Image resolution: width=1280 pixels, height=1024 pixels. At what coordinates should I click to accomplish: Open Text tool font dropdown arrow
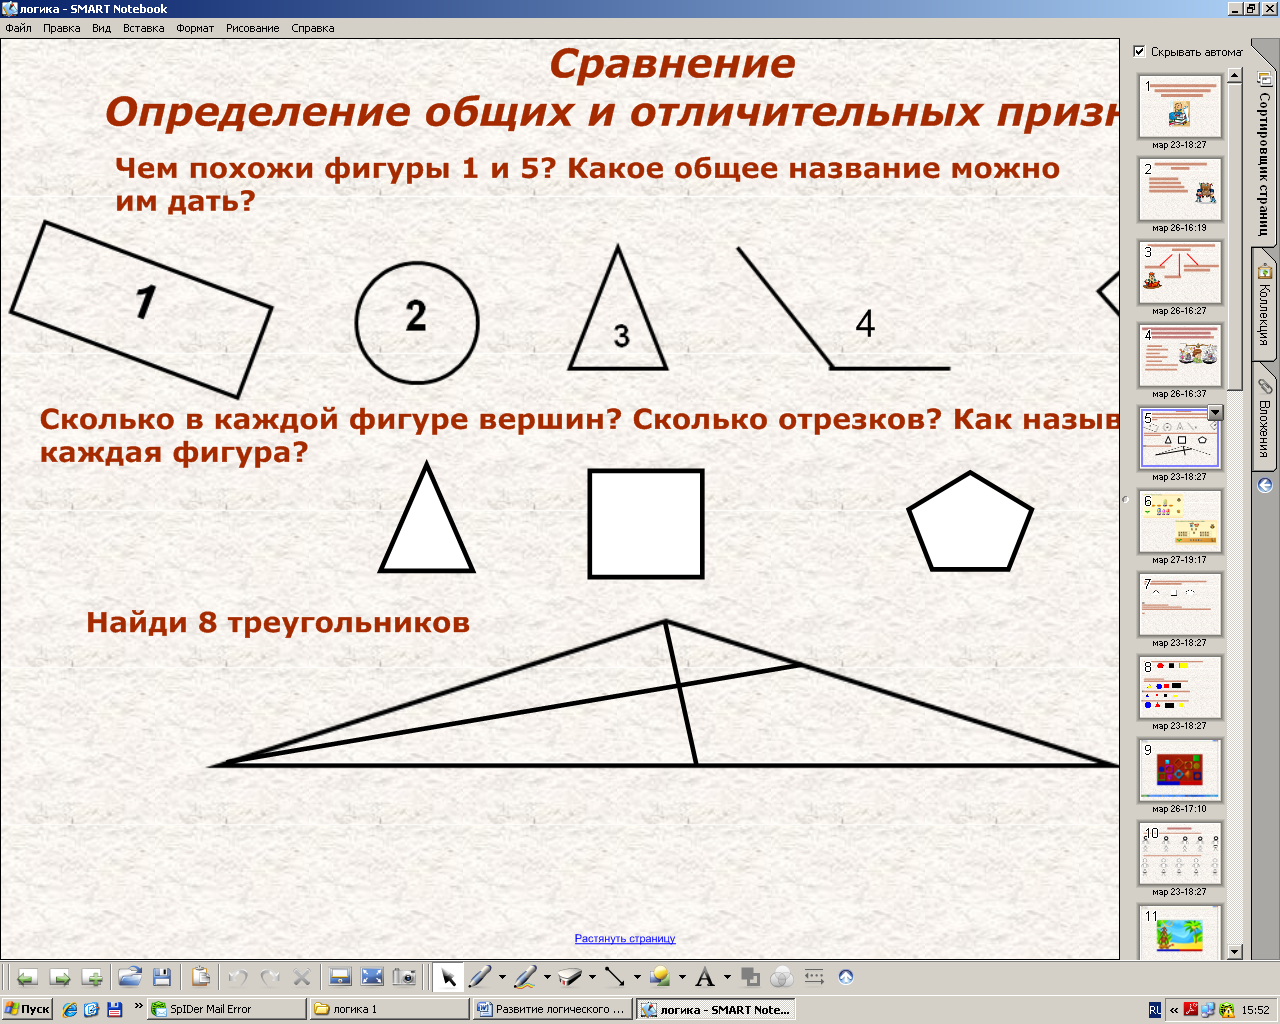[x=727, y=978]
